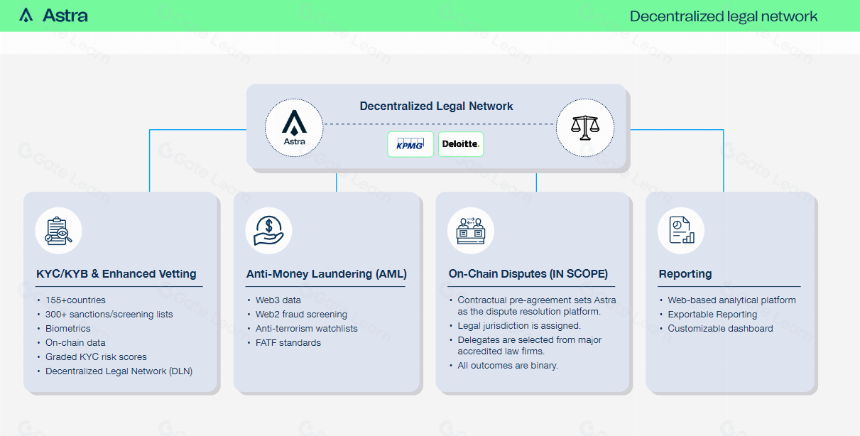Click the 'Web3 data' bullet

point(278,300)
